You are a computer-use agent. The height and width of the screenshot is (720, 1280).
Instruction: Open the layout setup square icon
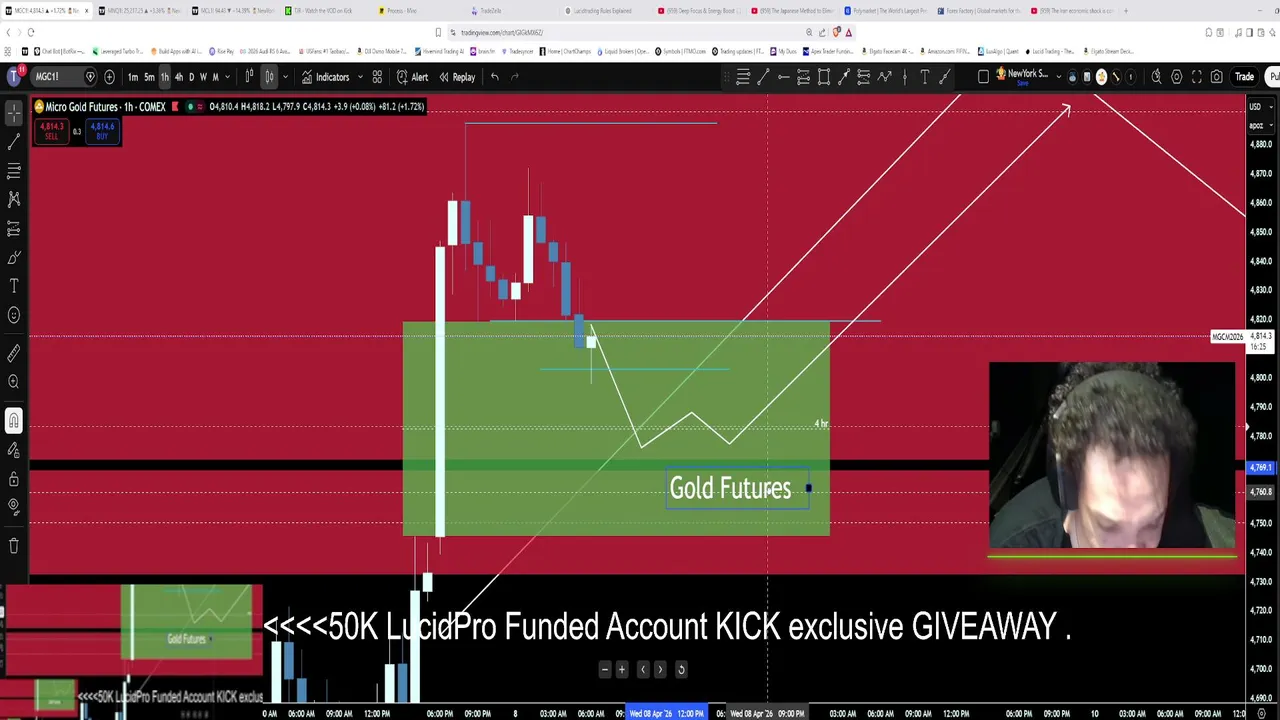point(984,77)
